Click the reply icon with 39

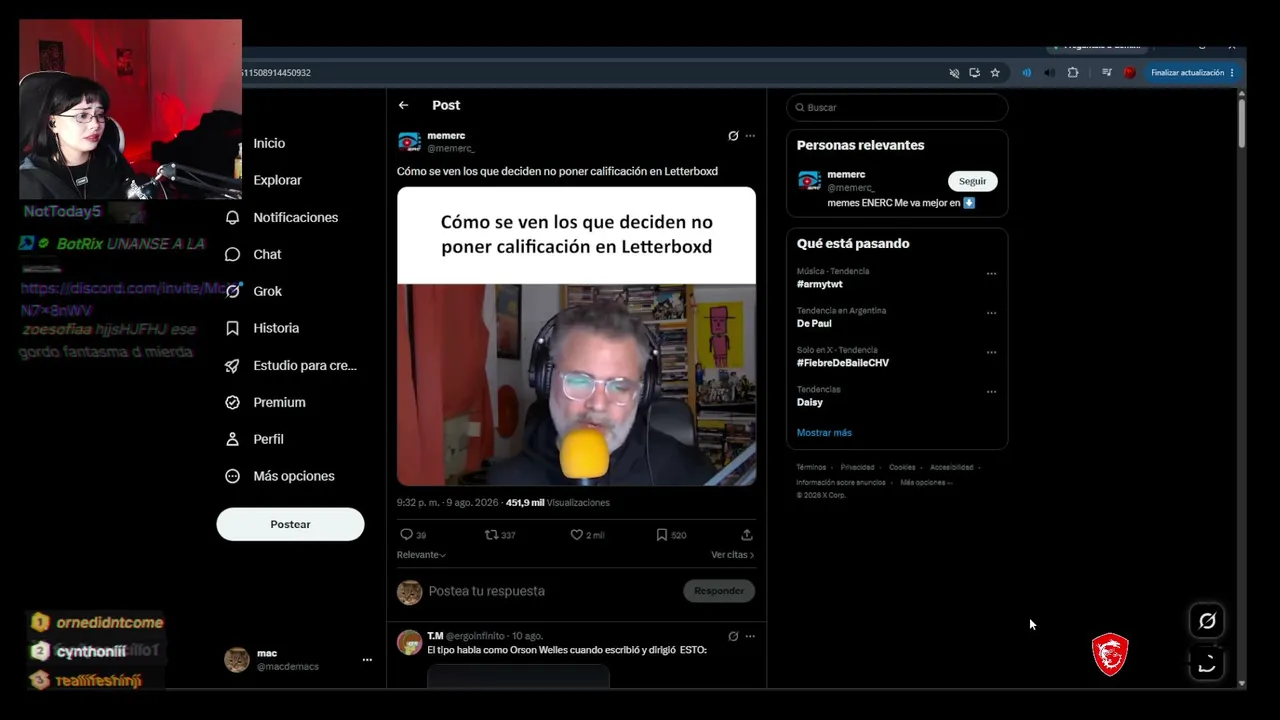pyautogui.click(x=406, y=535)
